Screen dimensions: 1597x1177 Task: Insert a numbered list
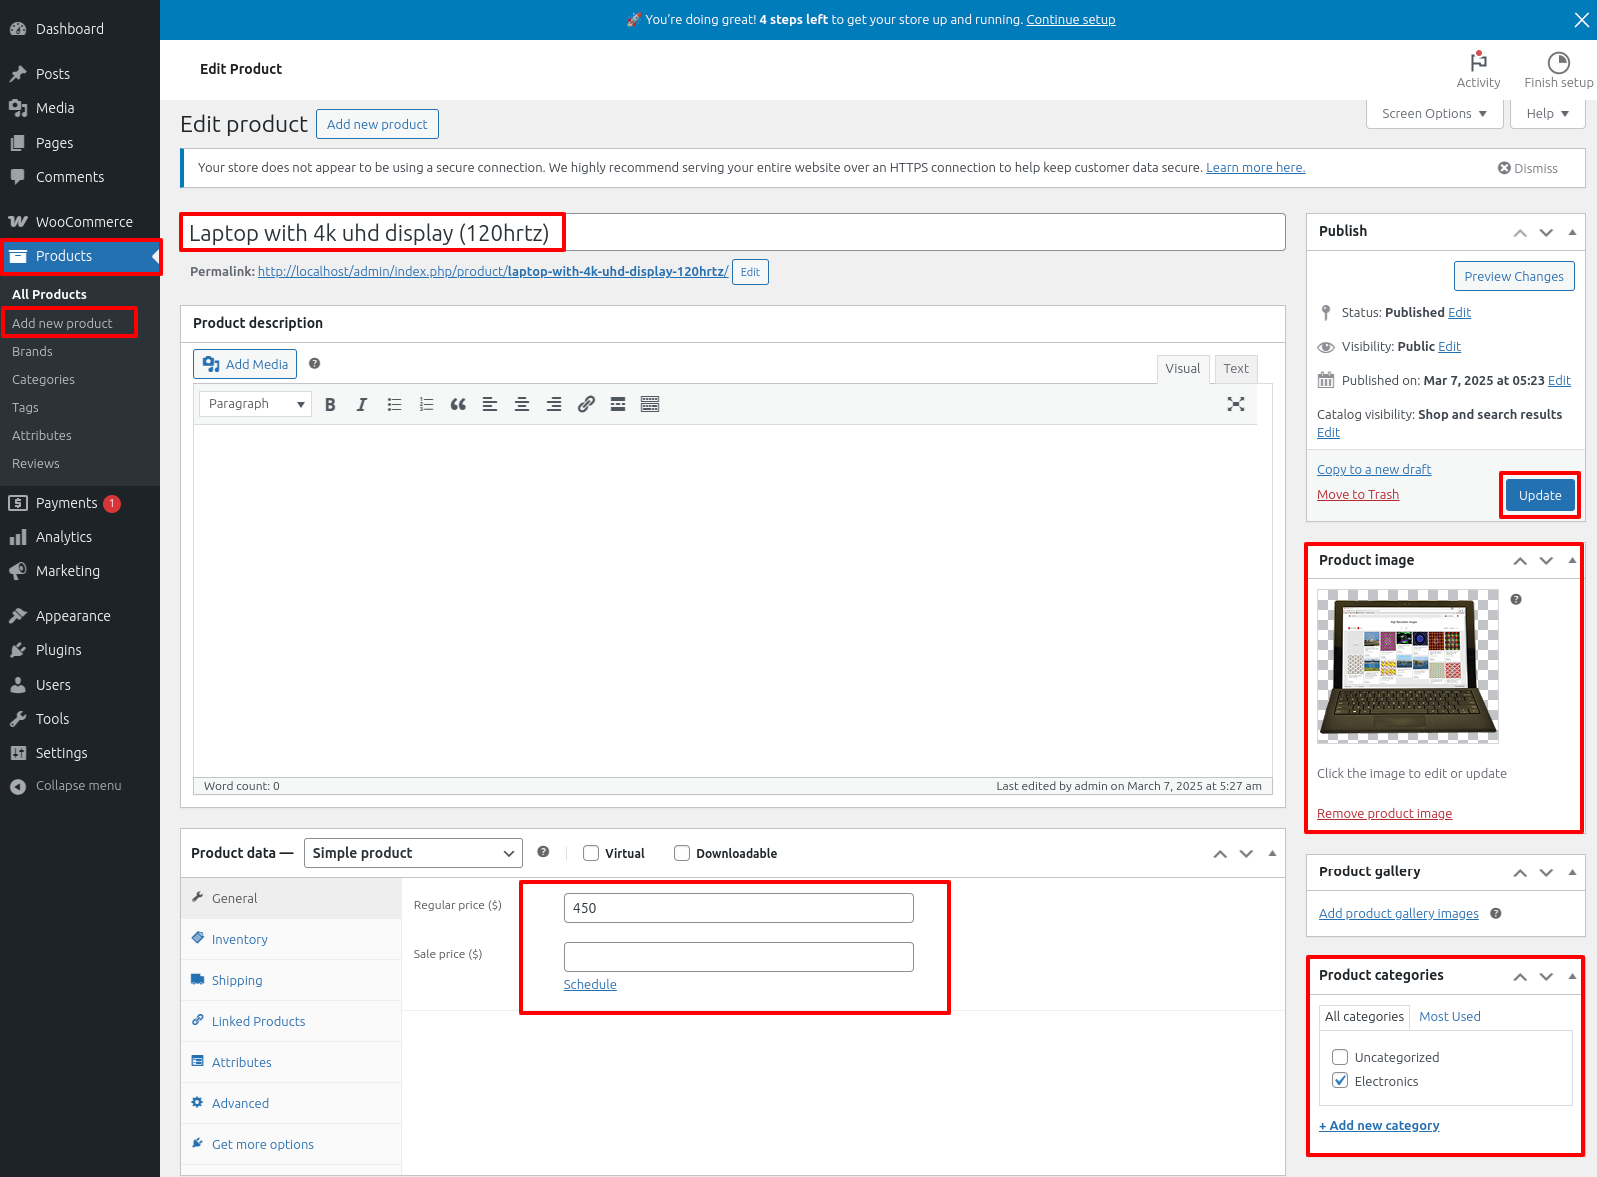[426, 404]
